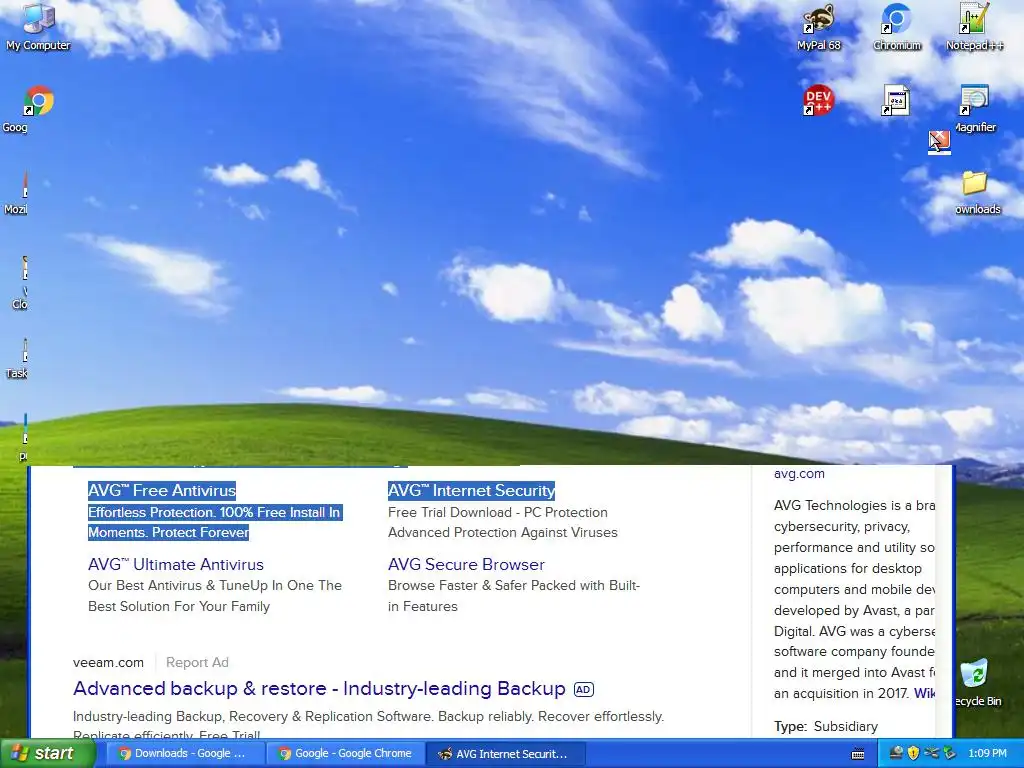Image resolution: width=1024 pixels, height=768 pixels.
Task: Click the safely remove hardware tray icon
Action: (x=949, y=754)
